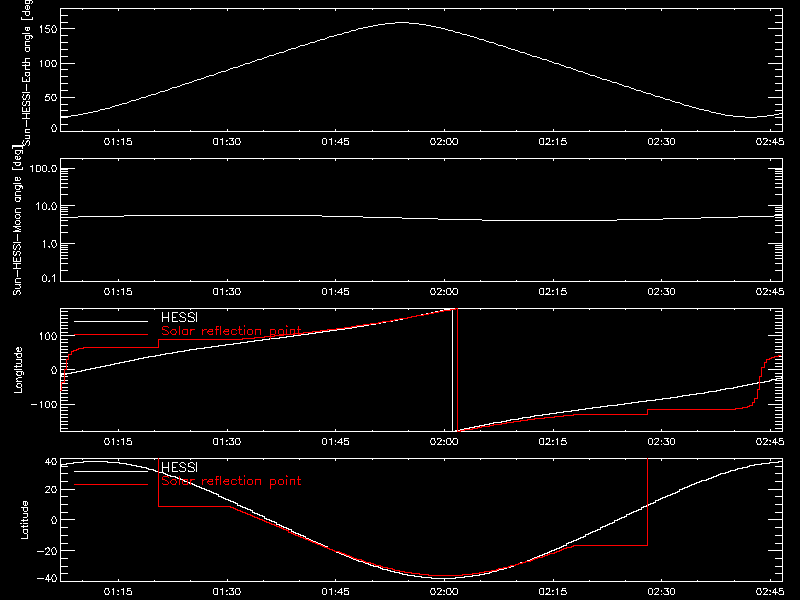The height and width of the screenshot is (600, 800).
Task: Click '02:30' time label under Moon angle plot
Action: click(x=661, y=292)
